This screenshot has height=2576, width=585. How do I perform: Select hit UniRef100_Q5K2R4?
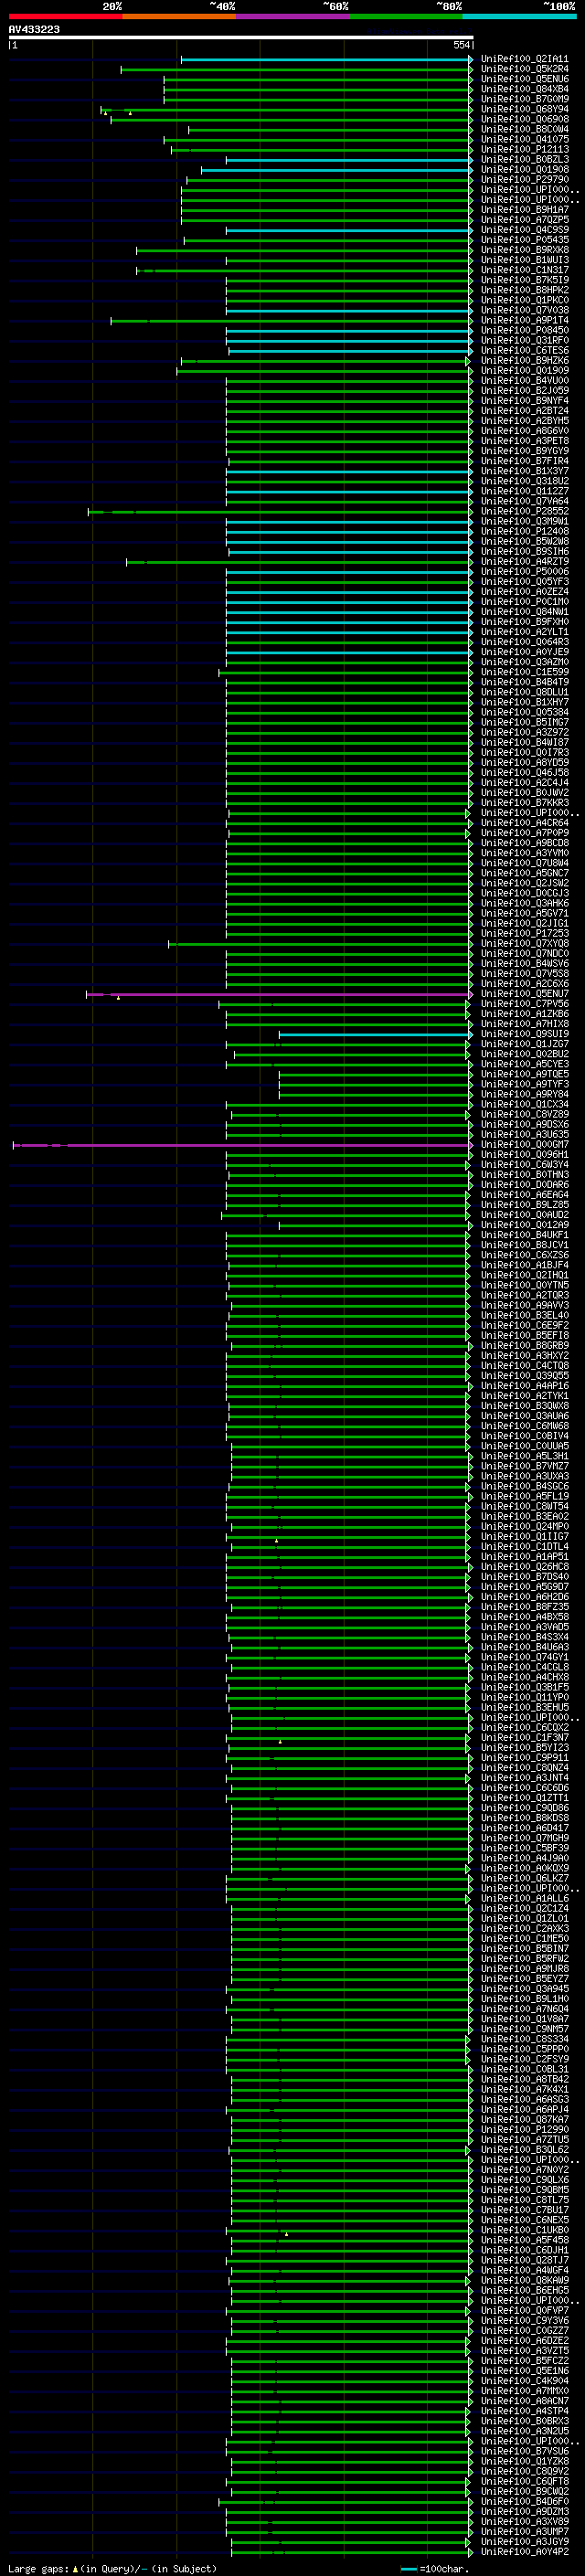click(524, 70)
